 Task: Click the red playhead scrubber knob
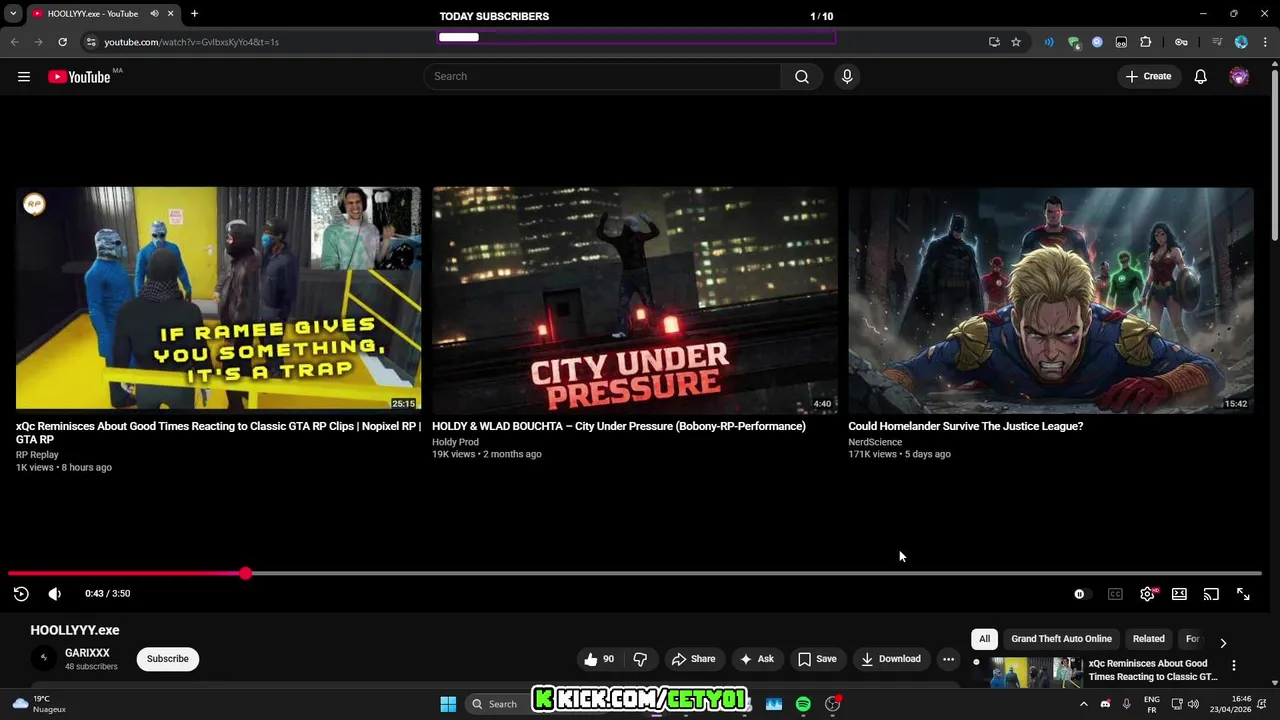(x=245, y=573)
